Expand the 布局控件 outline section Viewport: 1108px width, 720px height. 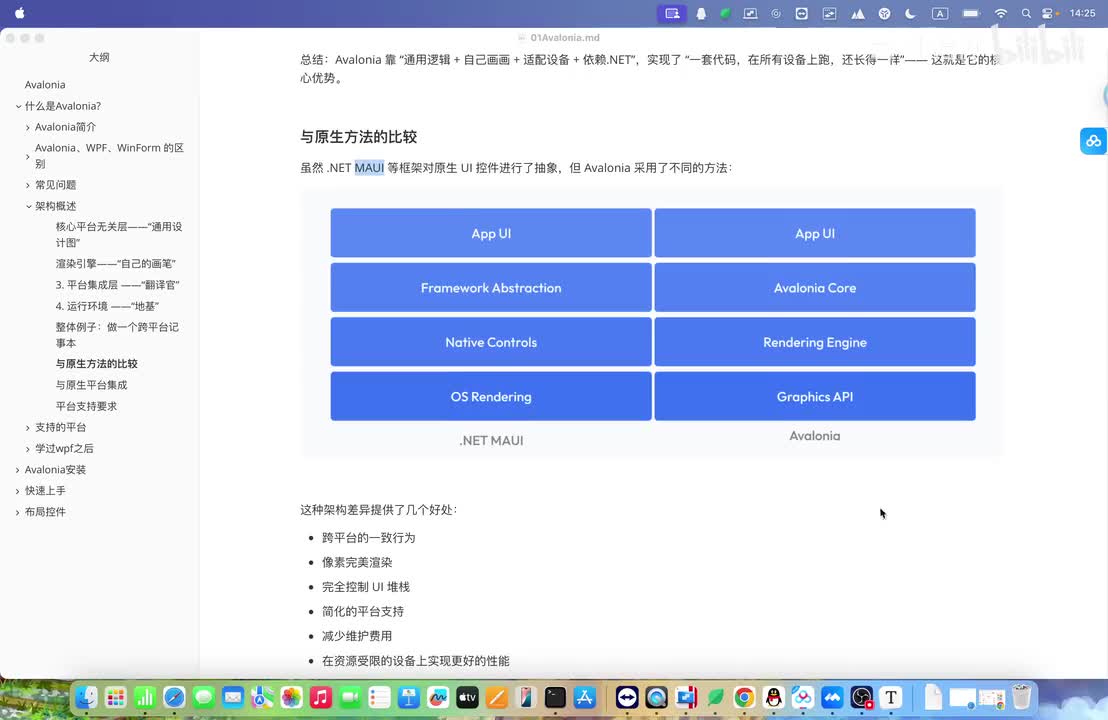coord(18,512)
